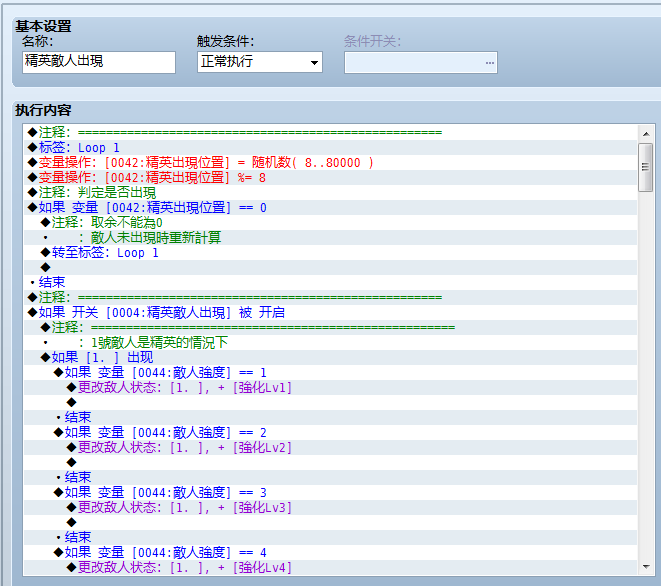This screenshot has width=661, height=586.
Task: Select the 更改敌人状态 + [強化Lv2] row
Action: coord(330,447)
